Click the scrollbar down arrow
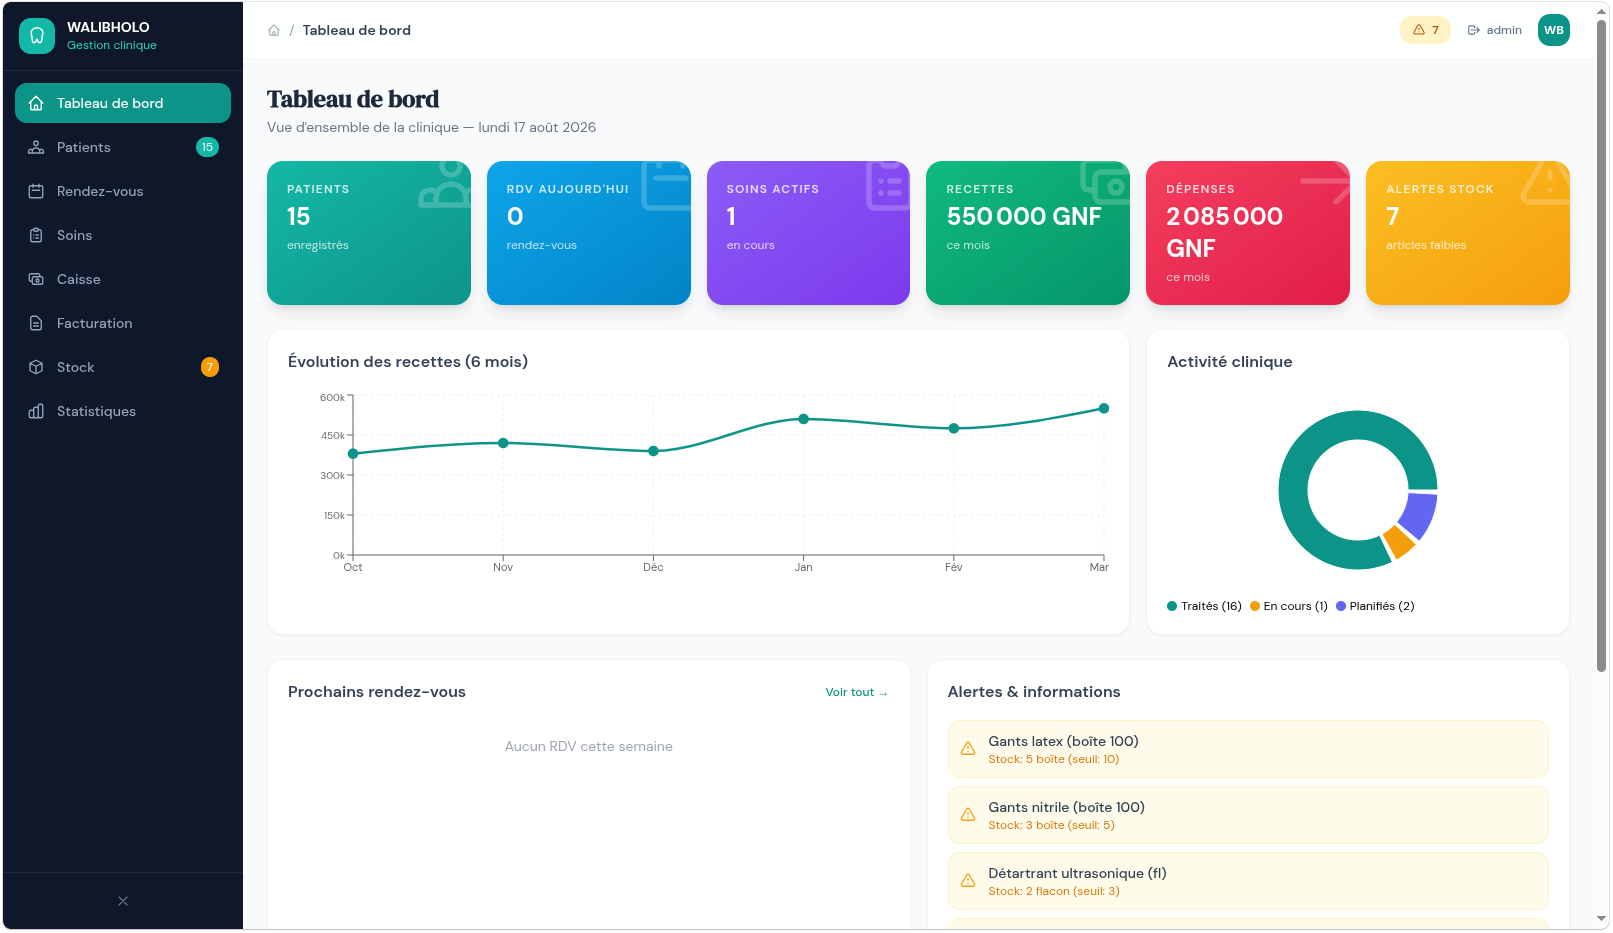Screen dimensions: 1613x933 (1602, 918)
